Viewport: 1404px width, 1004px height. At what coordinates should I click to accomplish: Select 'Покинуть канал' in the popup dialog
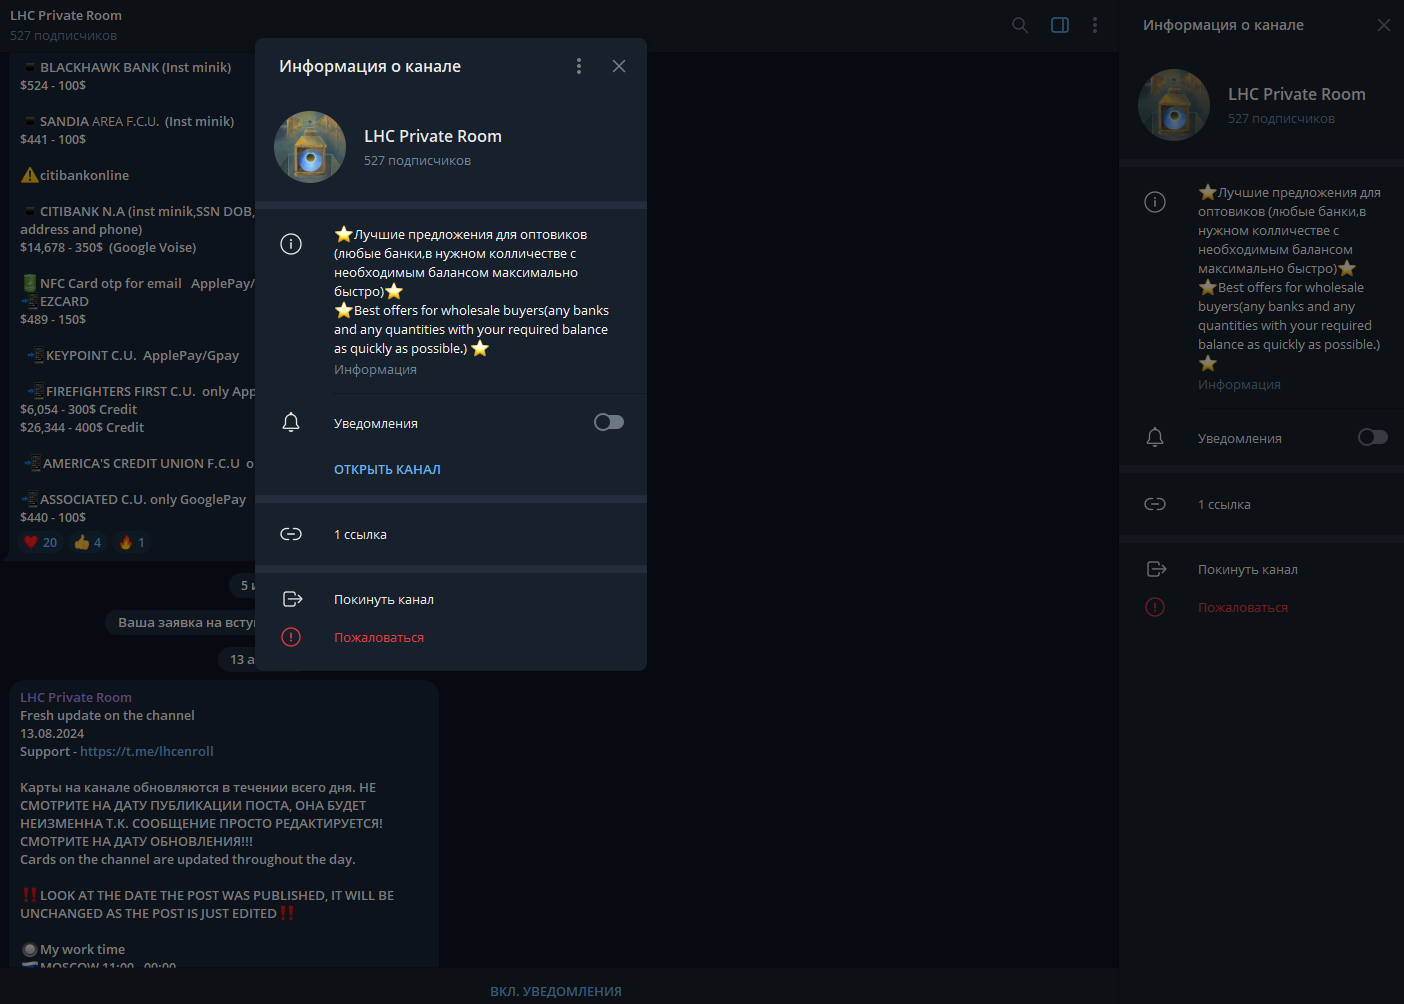click(x=384, y=599)
